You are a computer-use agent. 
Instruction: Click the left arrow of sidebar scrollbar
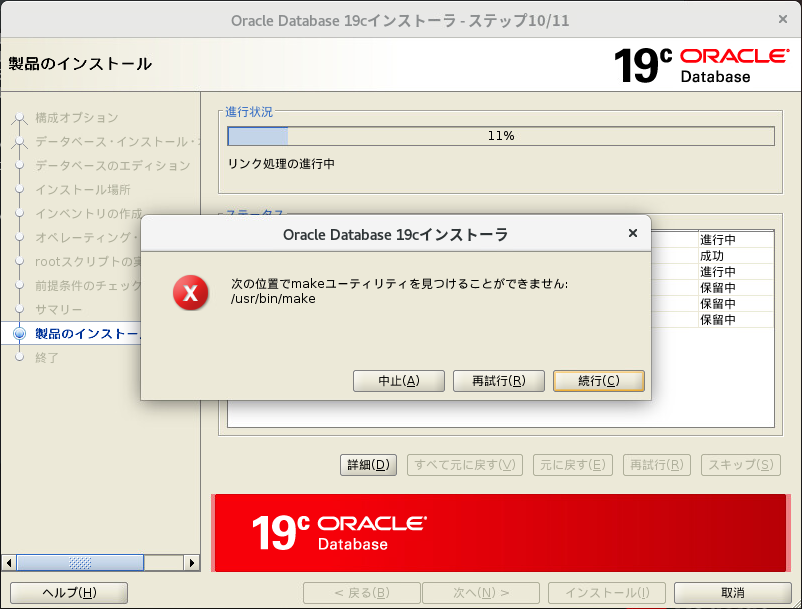tap(9, 563)
